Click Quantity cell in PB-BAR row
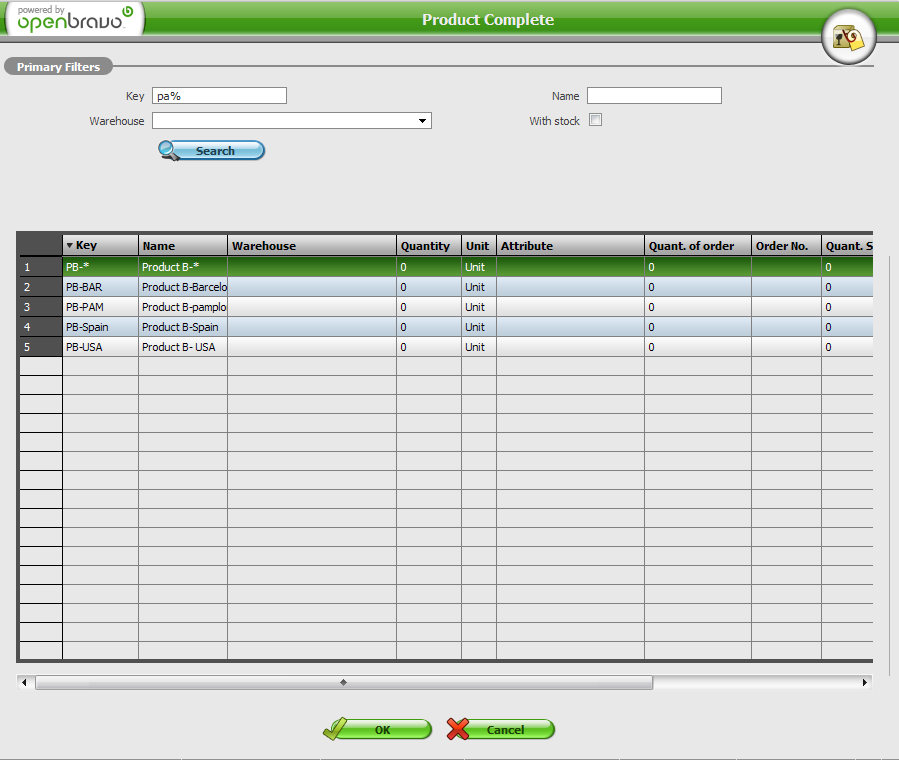Viewport: 899px width, 760px height. (x=429, y=287)
